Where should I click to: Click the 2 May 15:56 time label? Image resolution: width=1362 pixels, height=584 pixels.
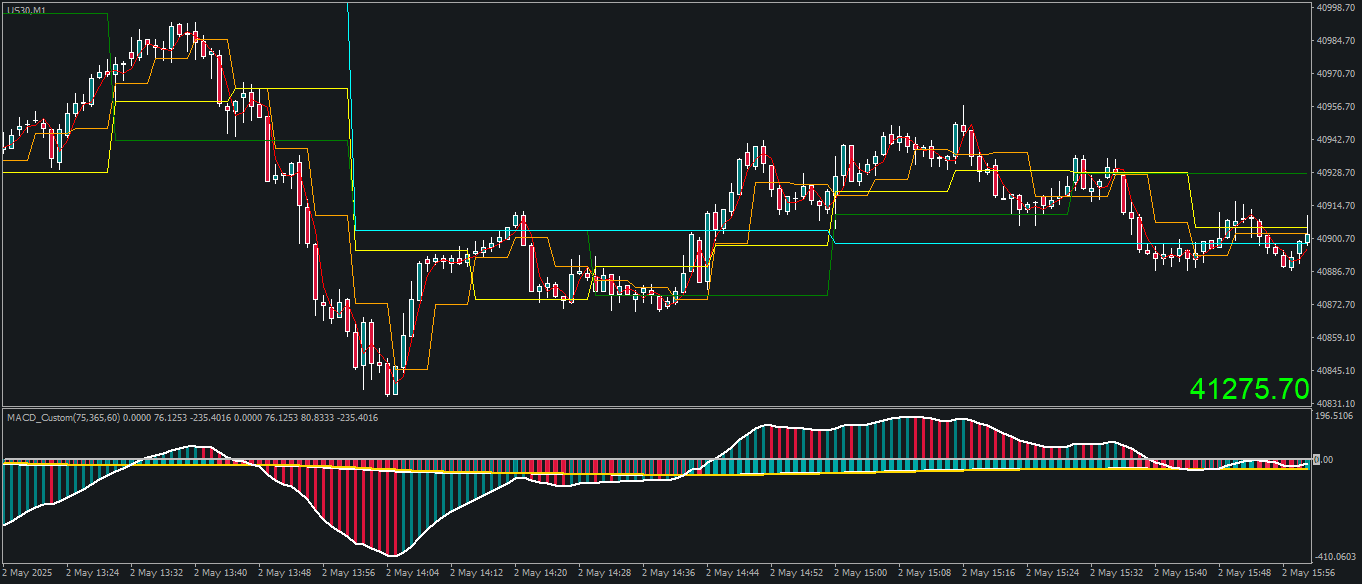1308,573
